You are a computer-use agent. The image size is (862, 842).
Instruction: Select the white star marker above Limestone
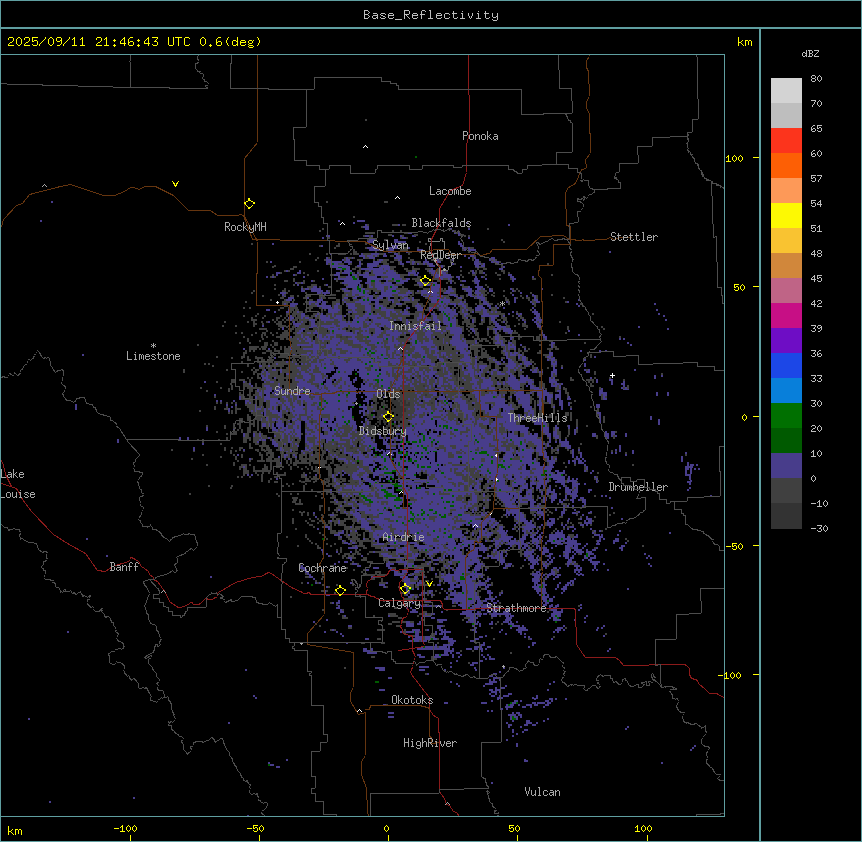point(153,345)
